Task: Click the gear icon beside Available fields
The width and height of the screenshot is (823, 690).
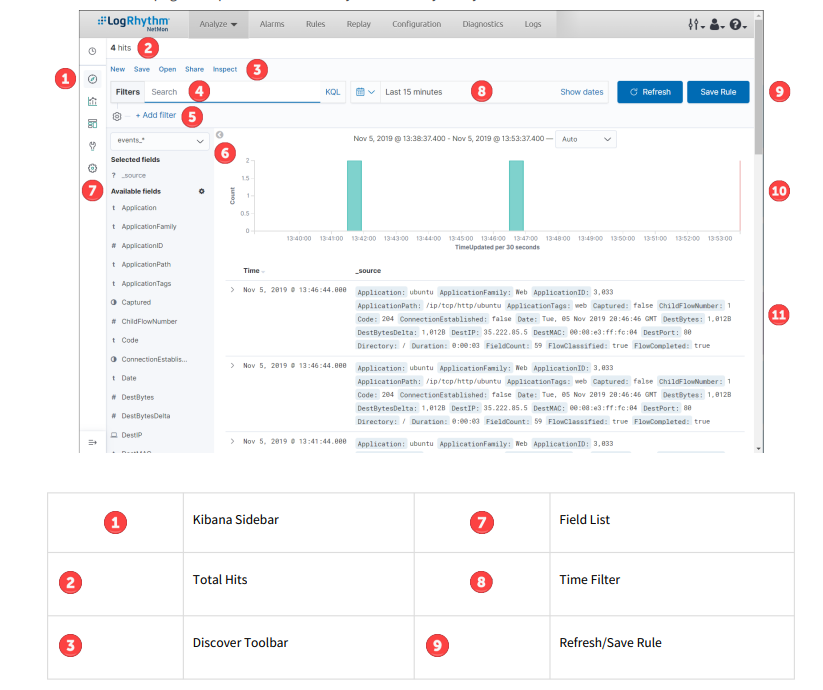Action: point(201,191)
